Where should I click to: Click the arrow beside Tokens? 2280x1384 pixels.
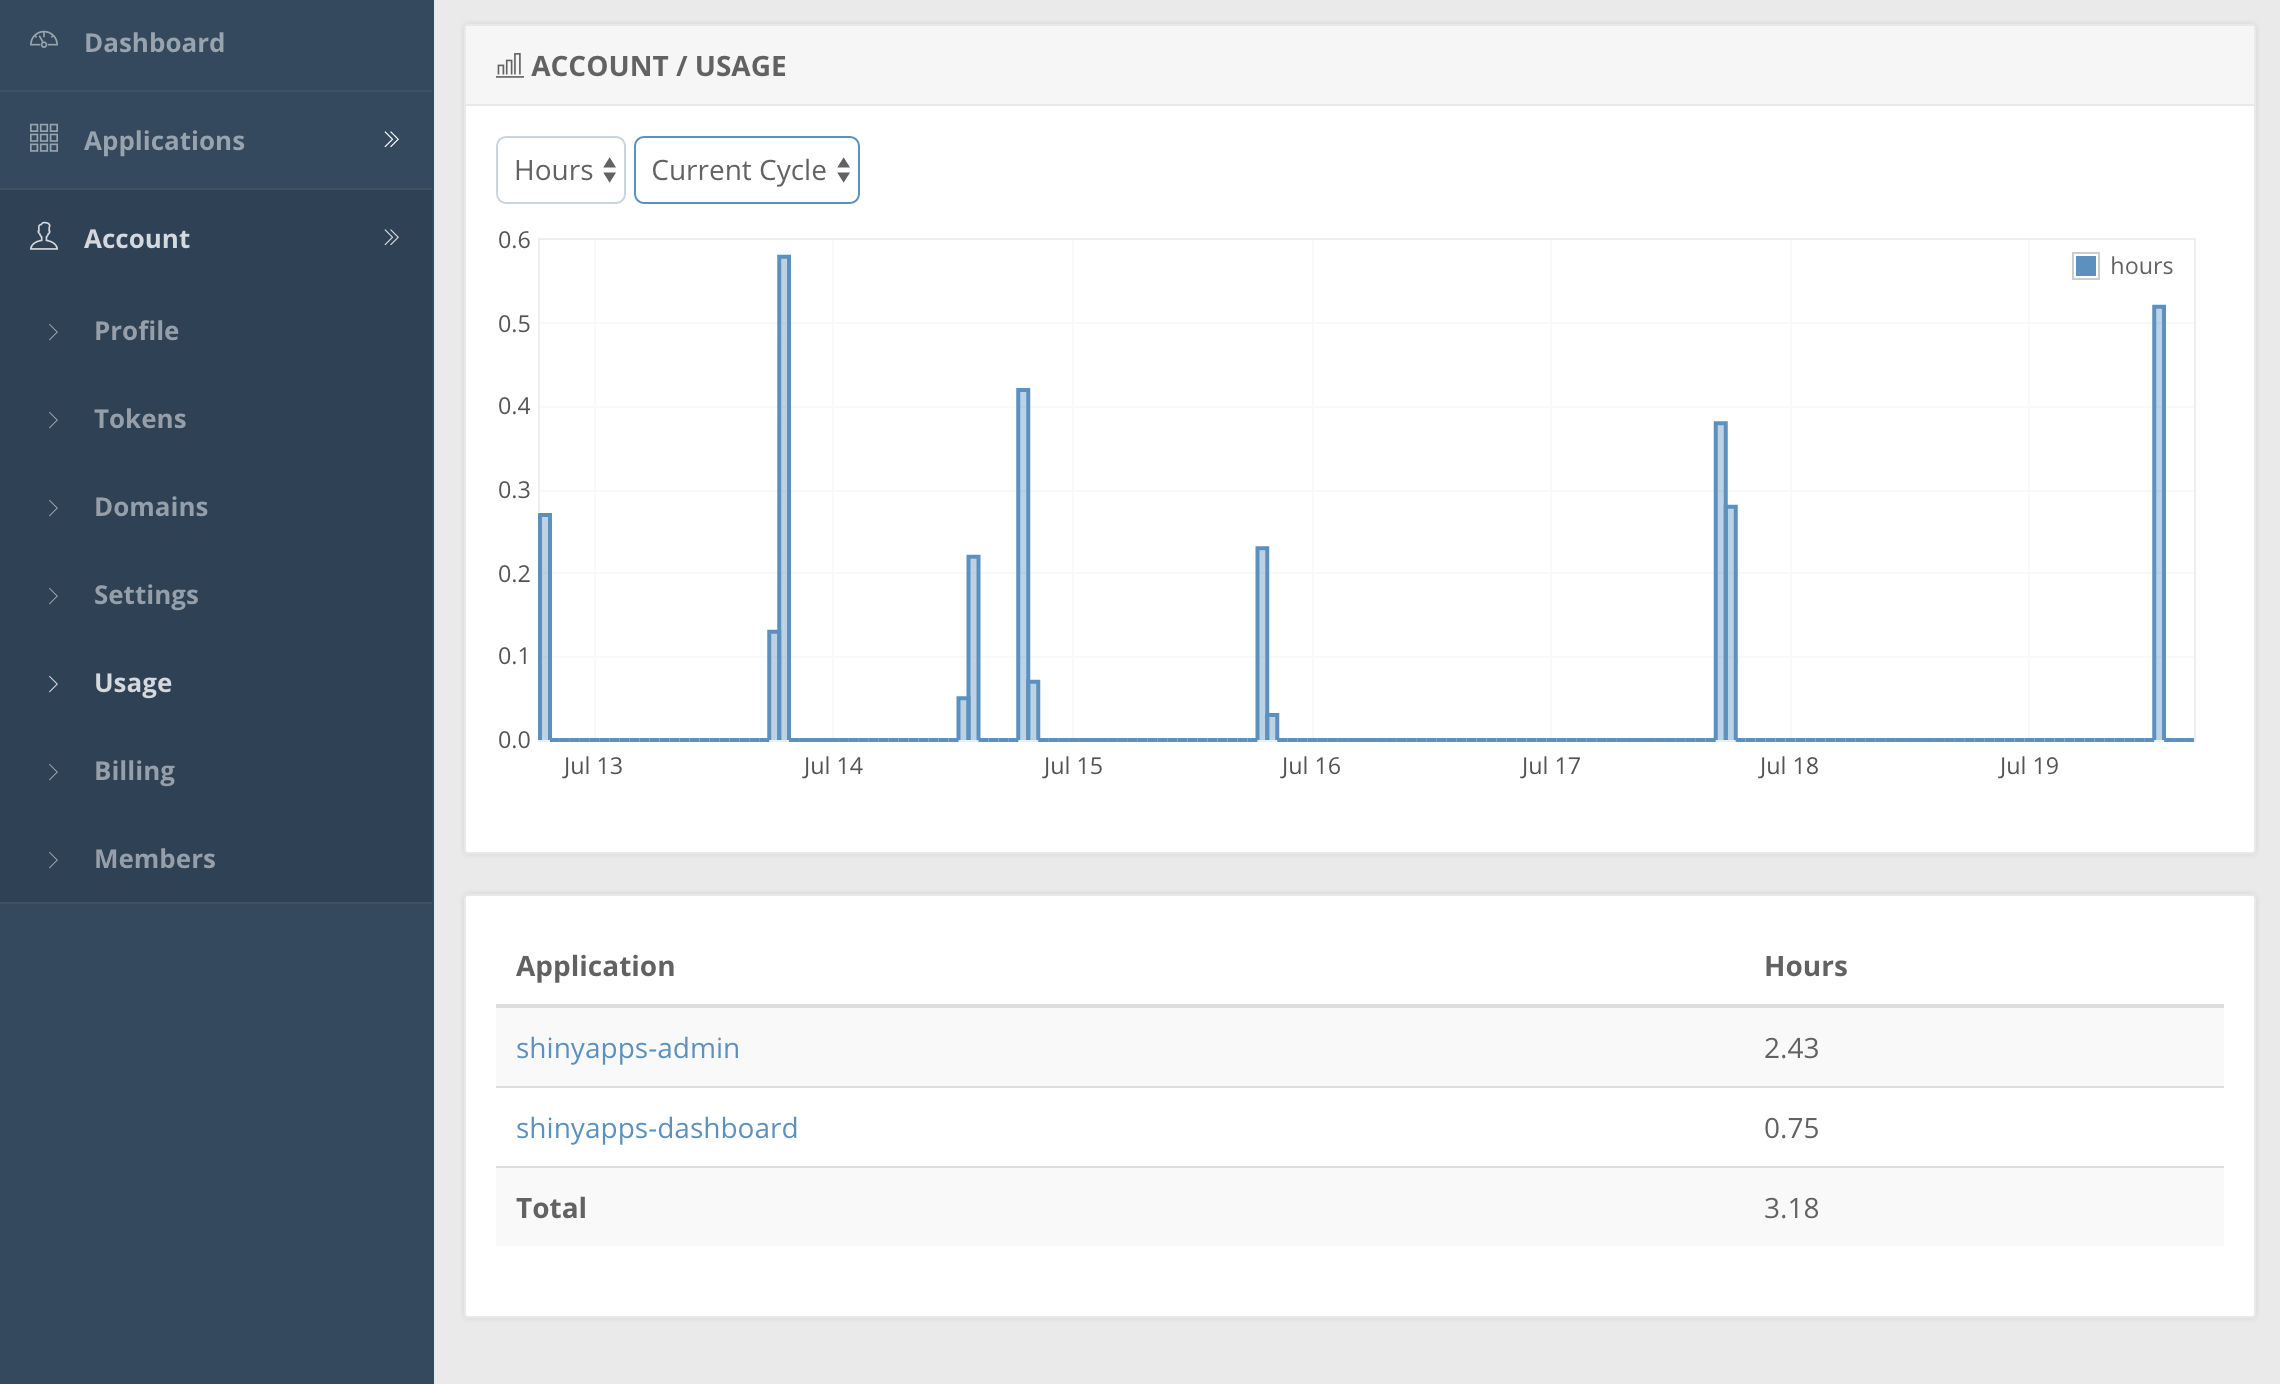coord(53,419)
